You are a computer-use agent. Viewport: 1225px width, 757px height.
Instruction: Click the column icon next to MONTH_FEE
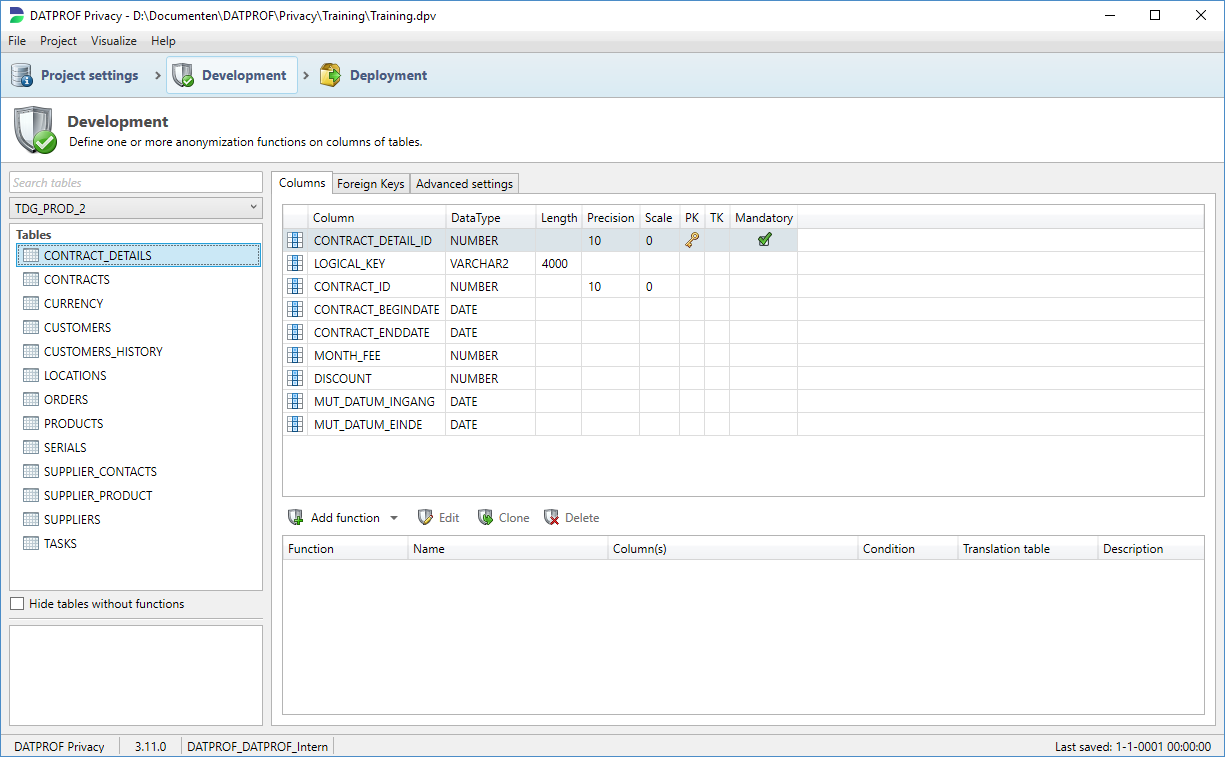[x=295, y=356]
